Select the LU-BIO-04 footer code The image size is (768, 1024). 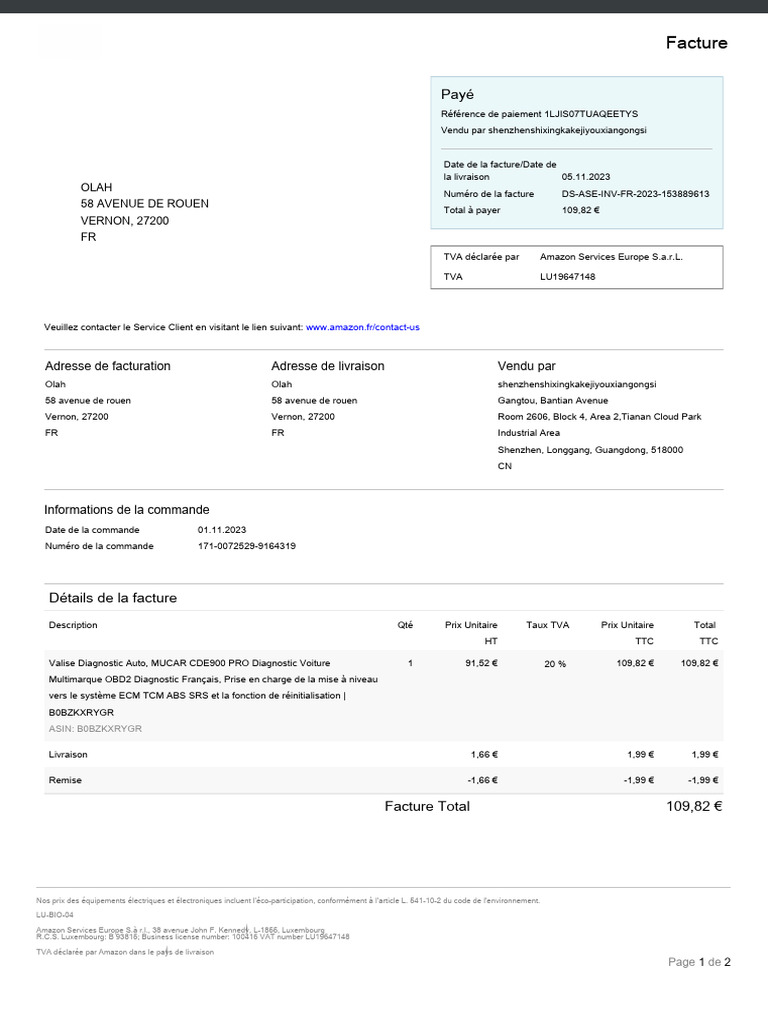tap(55, 915)
